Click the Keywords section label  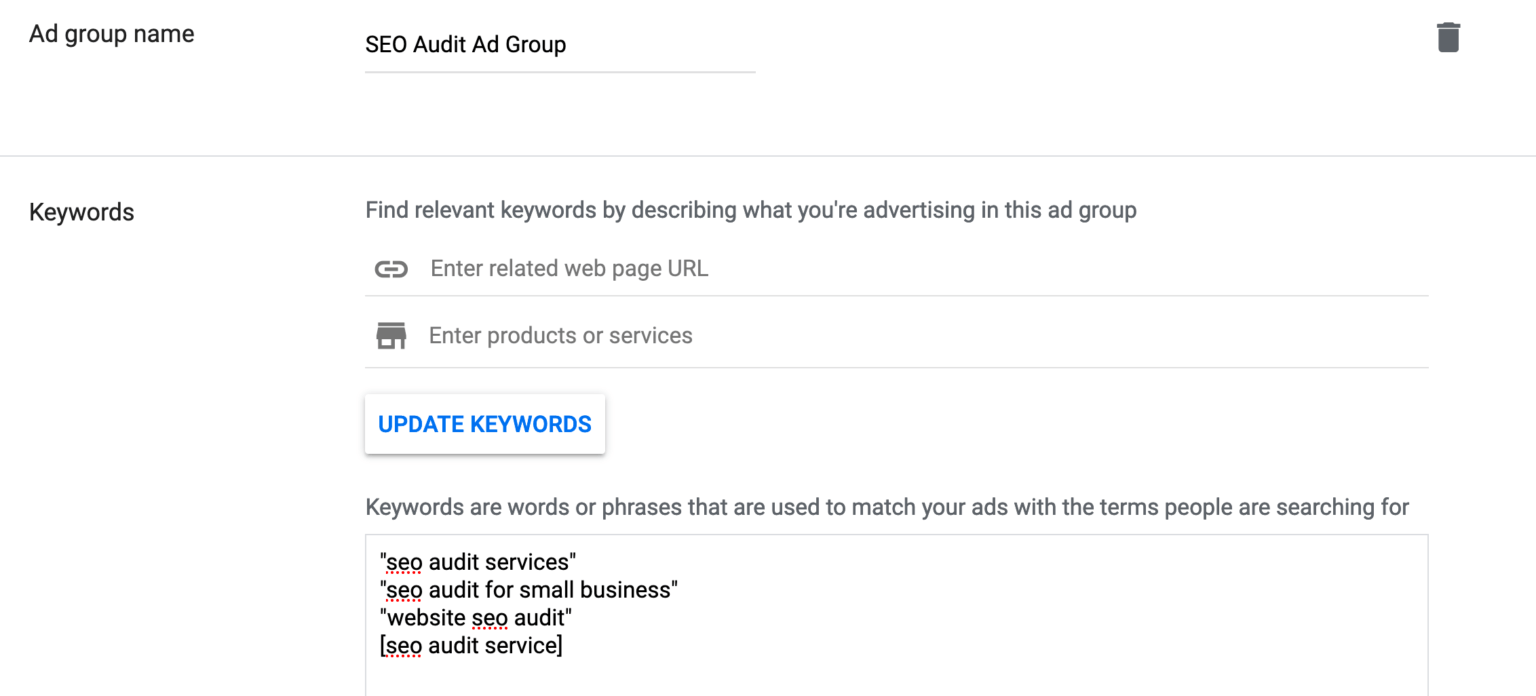coord(81,212)
